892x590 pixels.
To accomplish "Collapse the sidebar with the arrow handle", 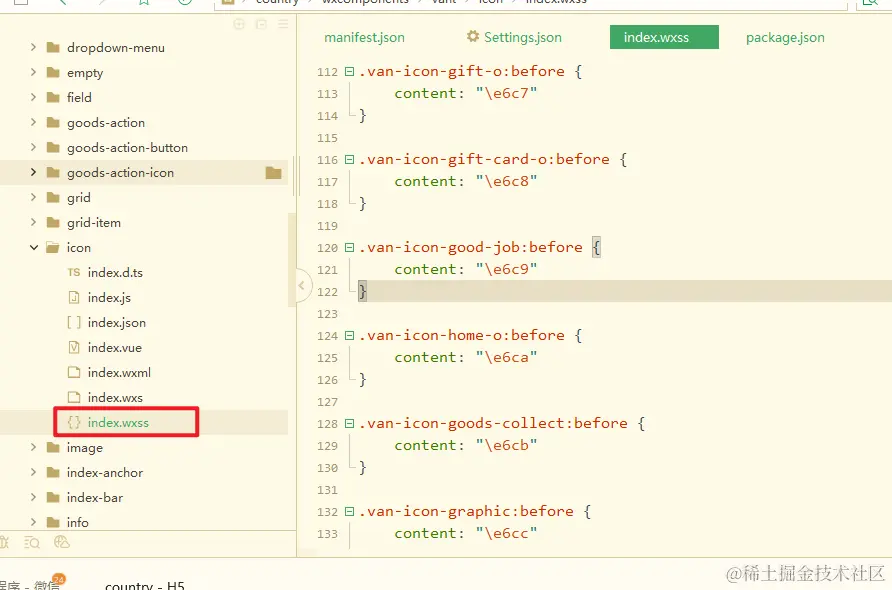I will tap(302, 285).
